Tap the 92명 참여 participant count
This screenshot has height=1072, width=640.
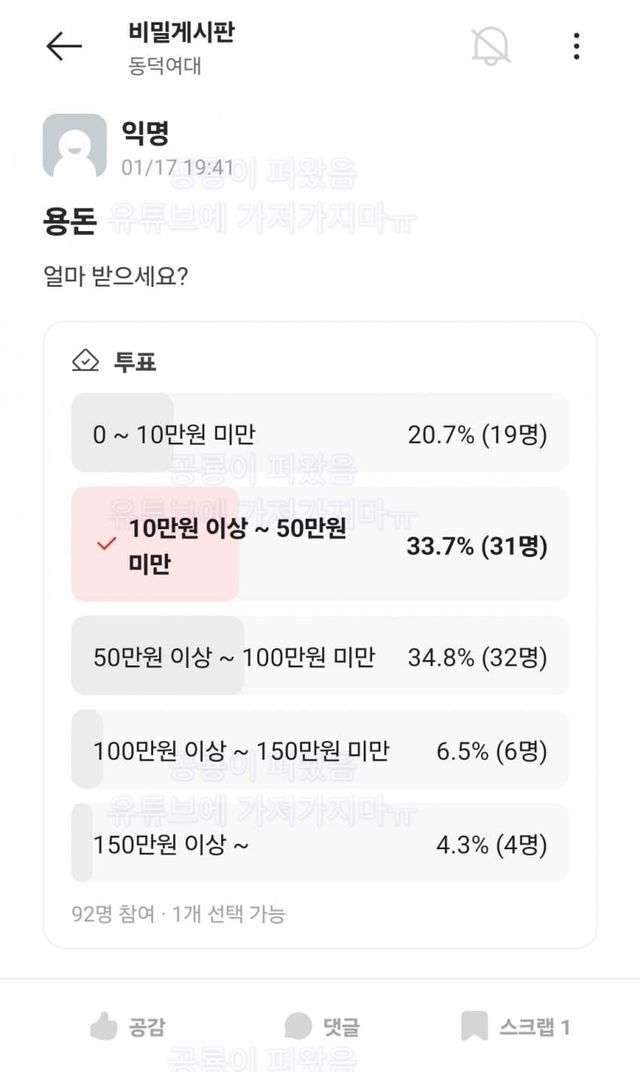pos(113,914)
